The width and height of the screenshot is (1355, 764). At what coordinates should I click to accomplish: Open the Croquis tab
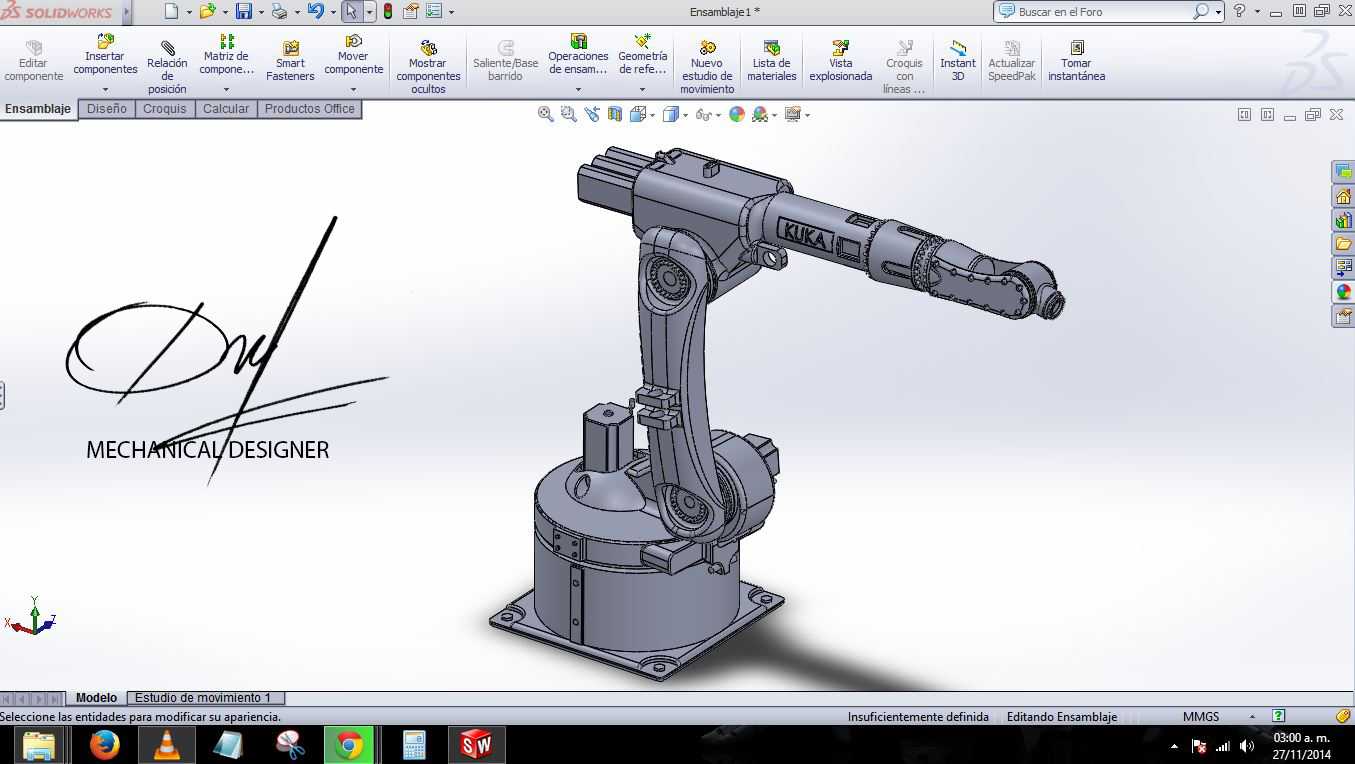click(x=164, y=109)
